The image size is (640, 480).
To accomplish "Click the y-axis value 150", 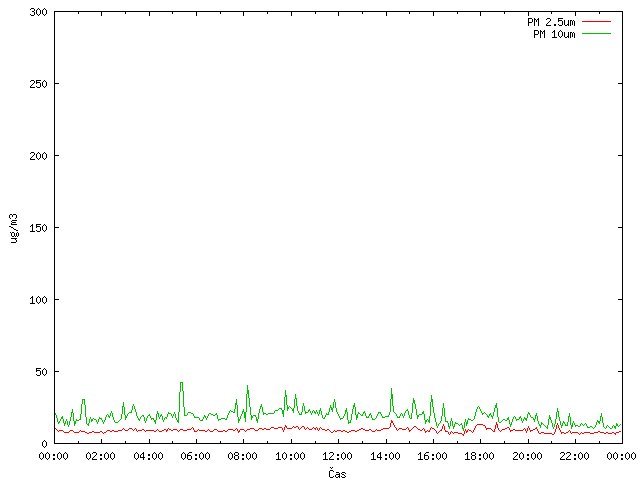I will pyautogui.click(x=38, y=228).
